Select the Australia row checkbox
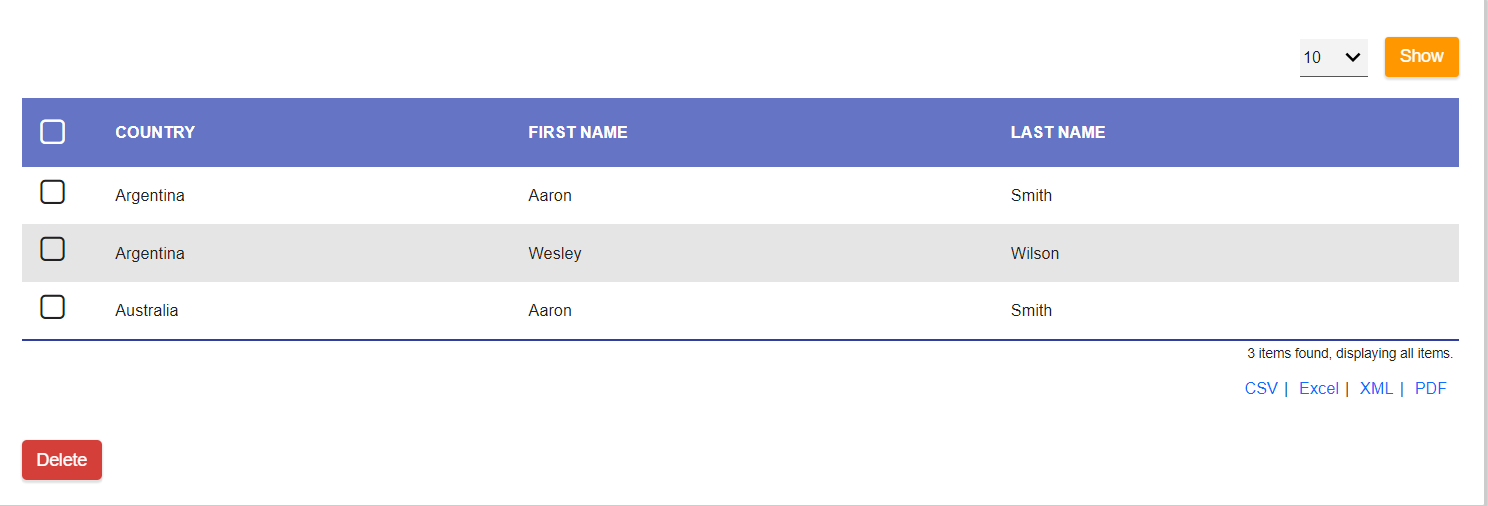1488x506 pixels. (x=53, y=307)
